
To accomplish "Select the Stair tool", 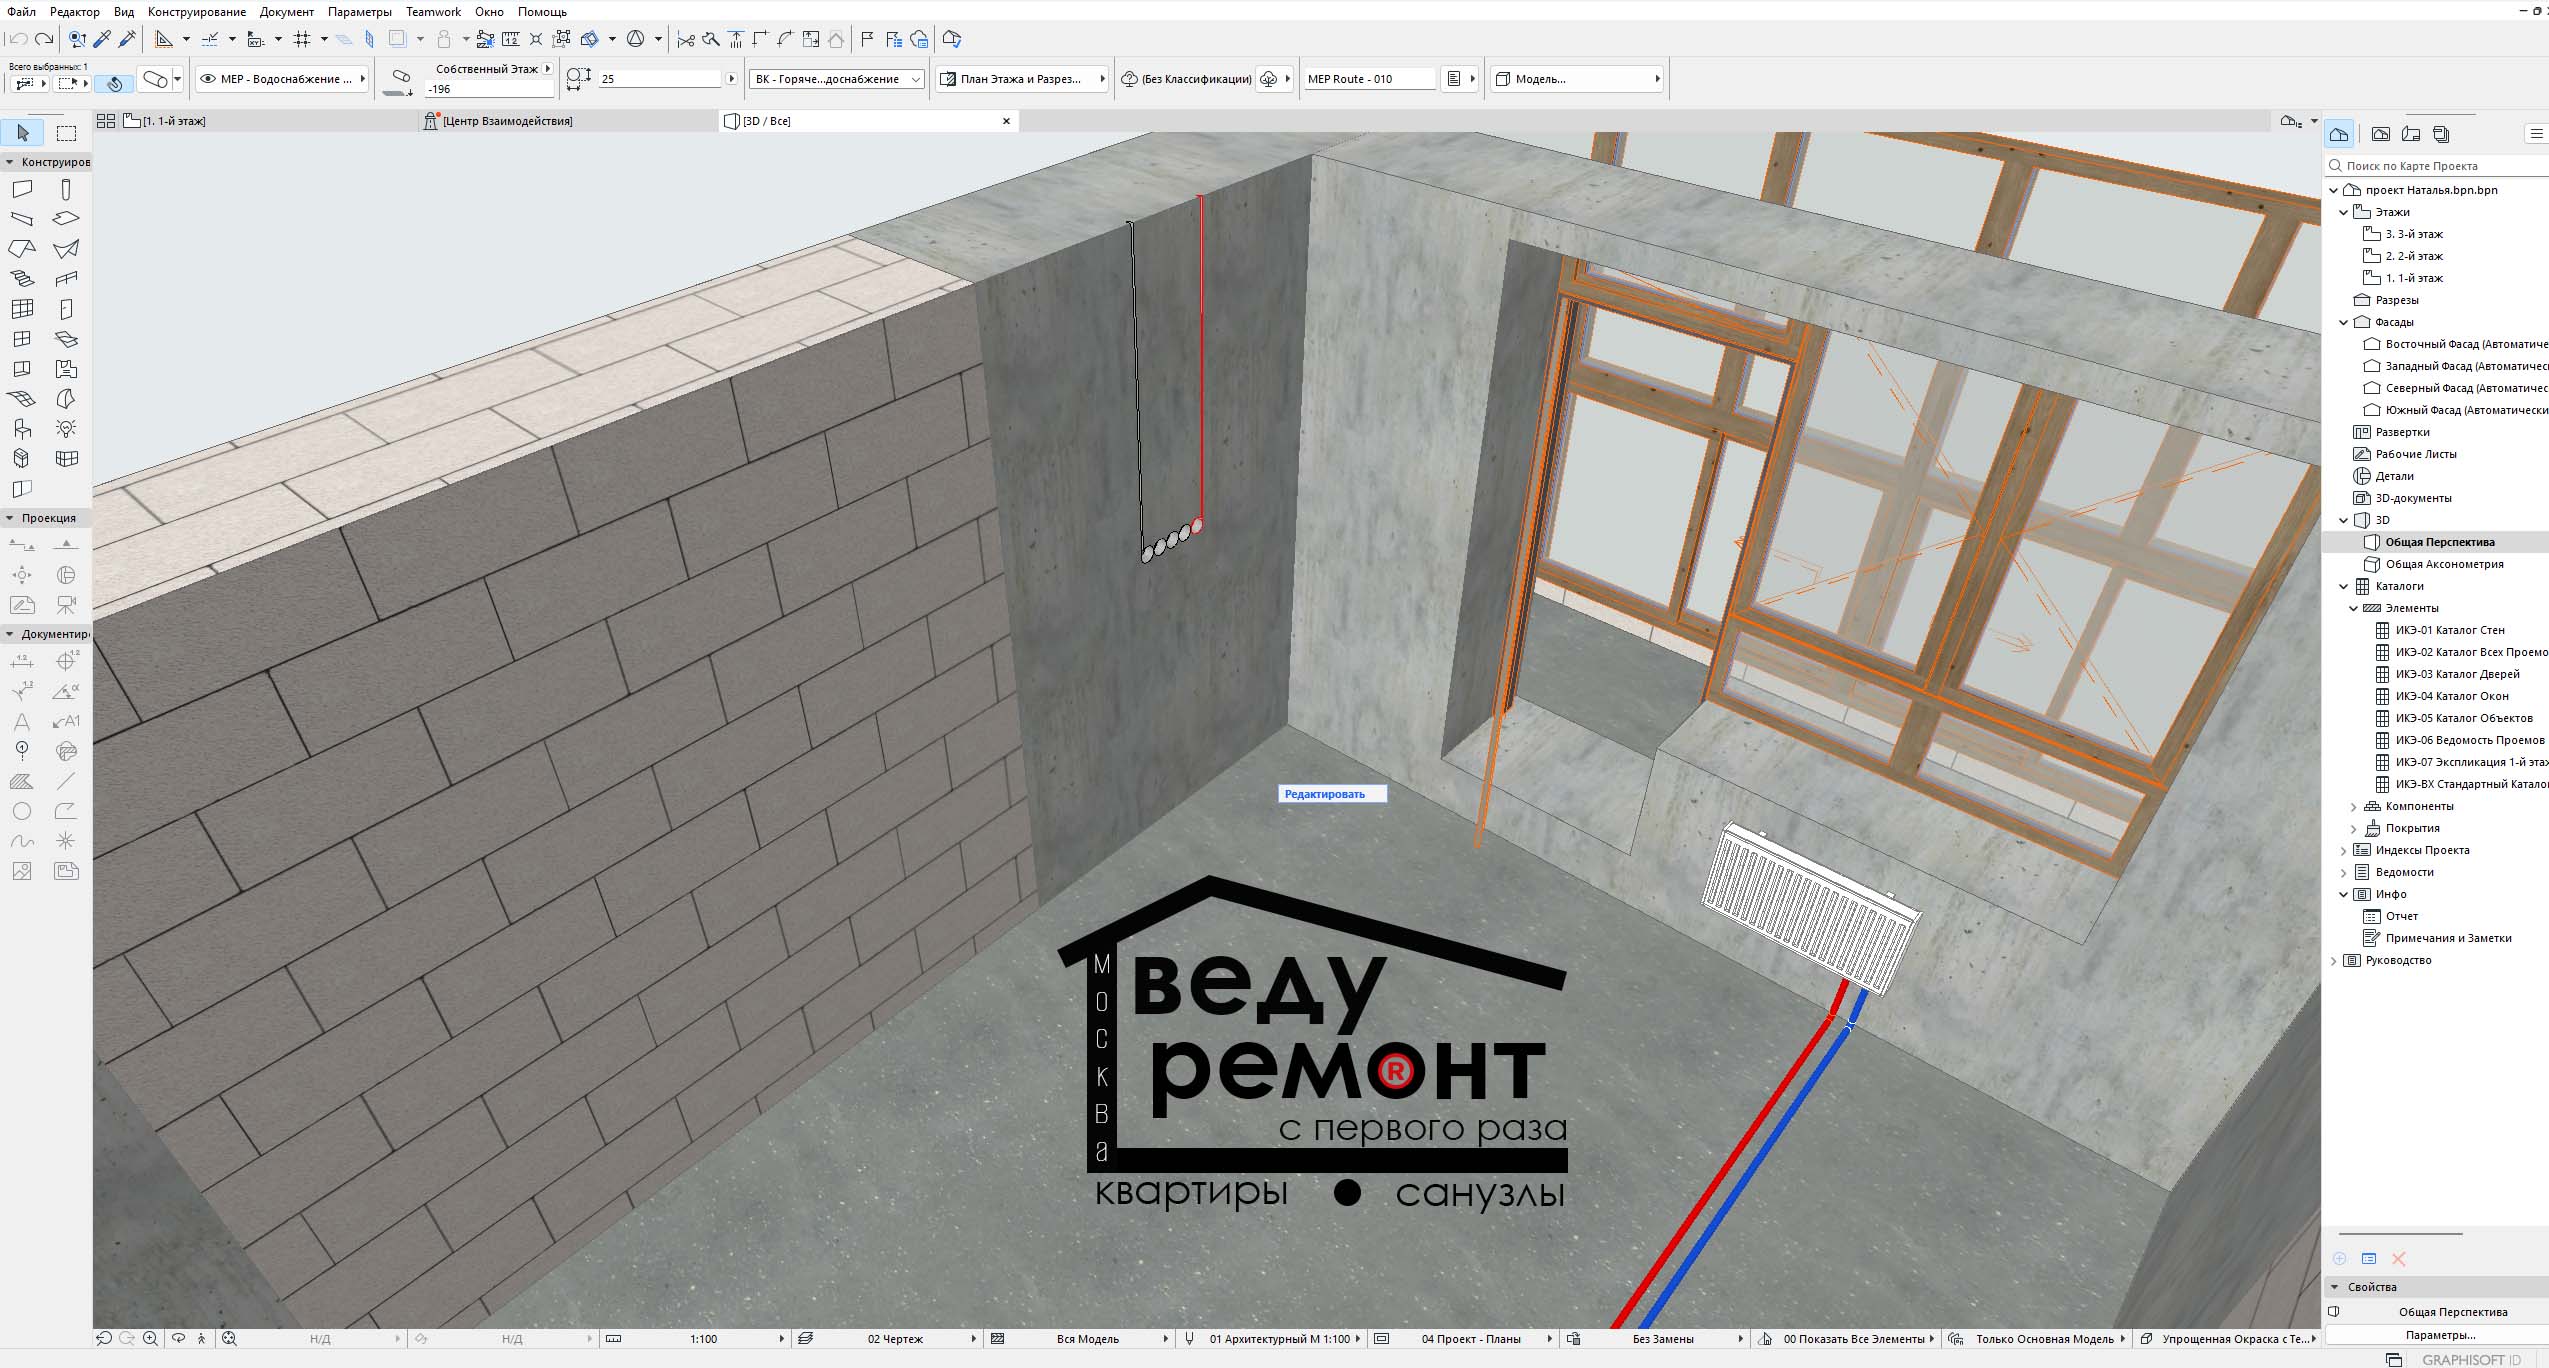I will point(22,279).
